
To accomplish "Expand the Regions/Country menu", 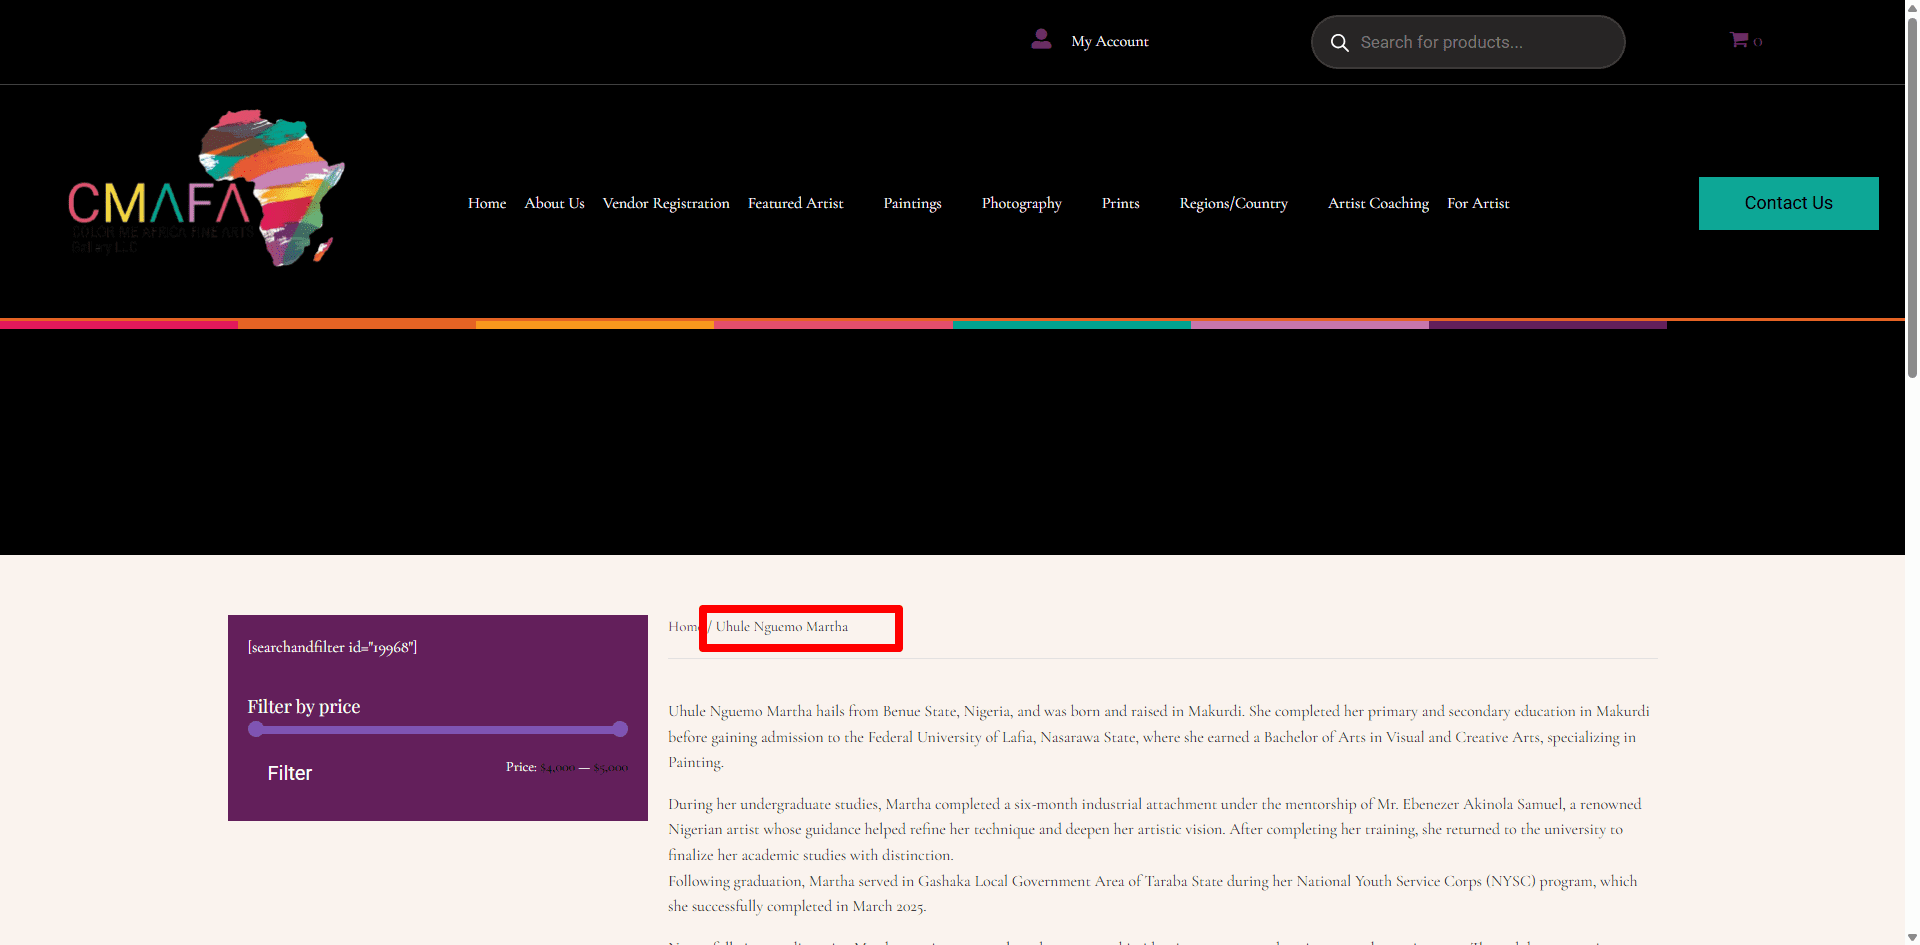I will 1233,203.
